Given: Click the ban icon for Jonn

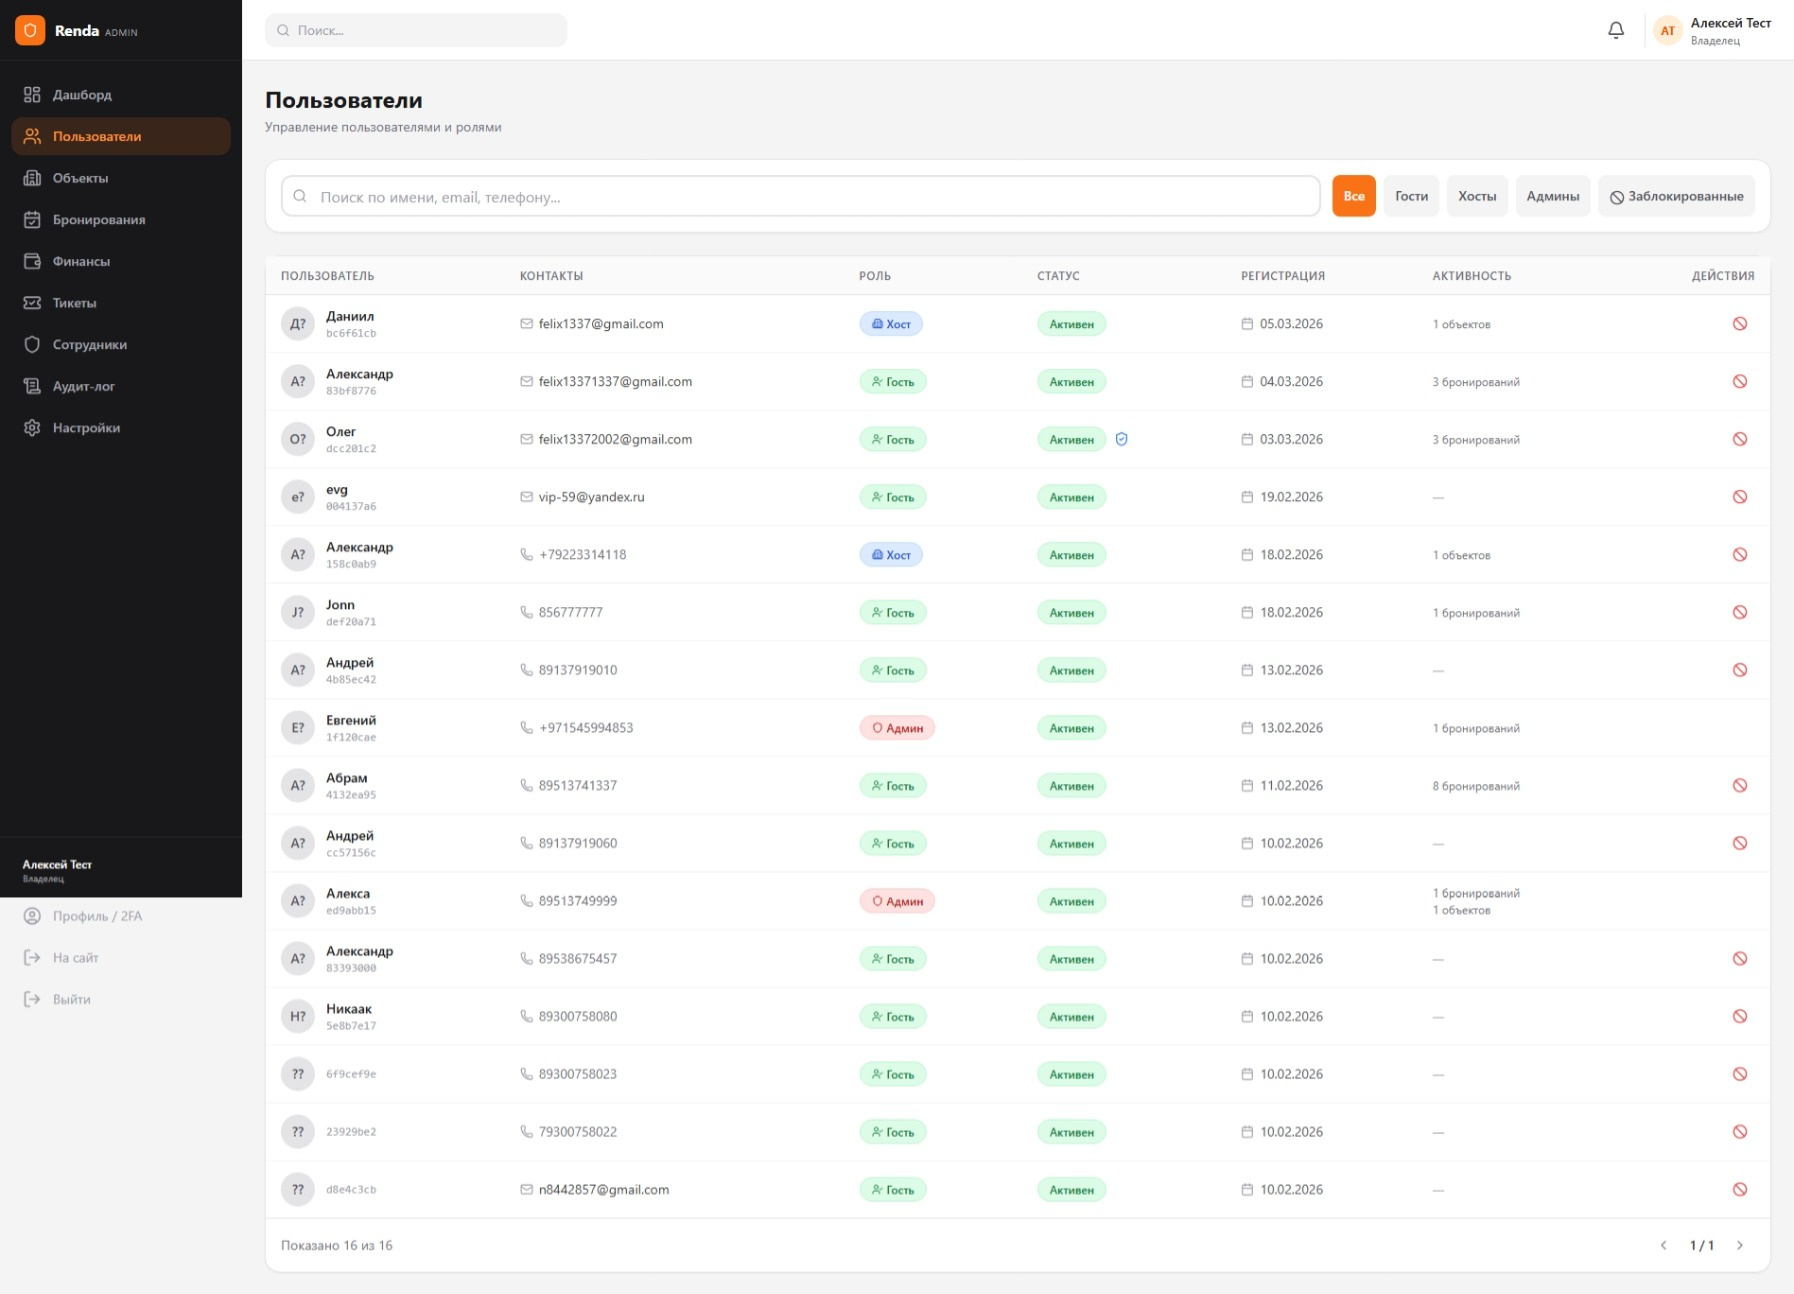Looking at the screenshot, I should [1740, 613].
